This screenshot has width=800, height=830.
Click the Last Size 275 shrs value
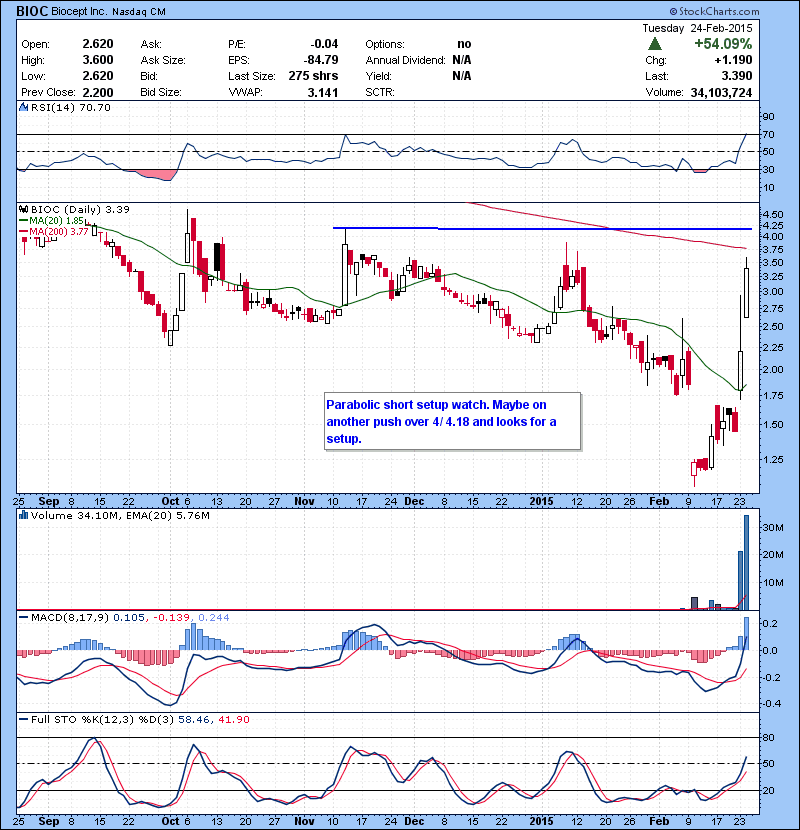[313, 76]
